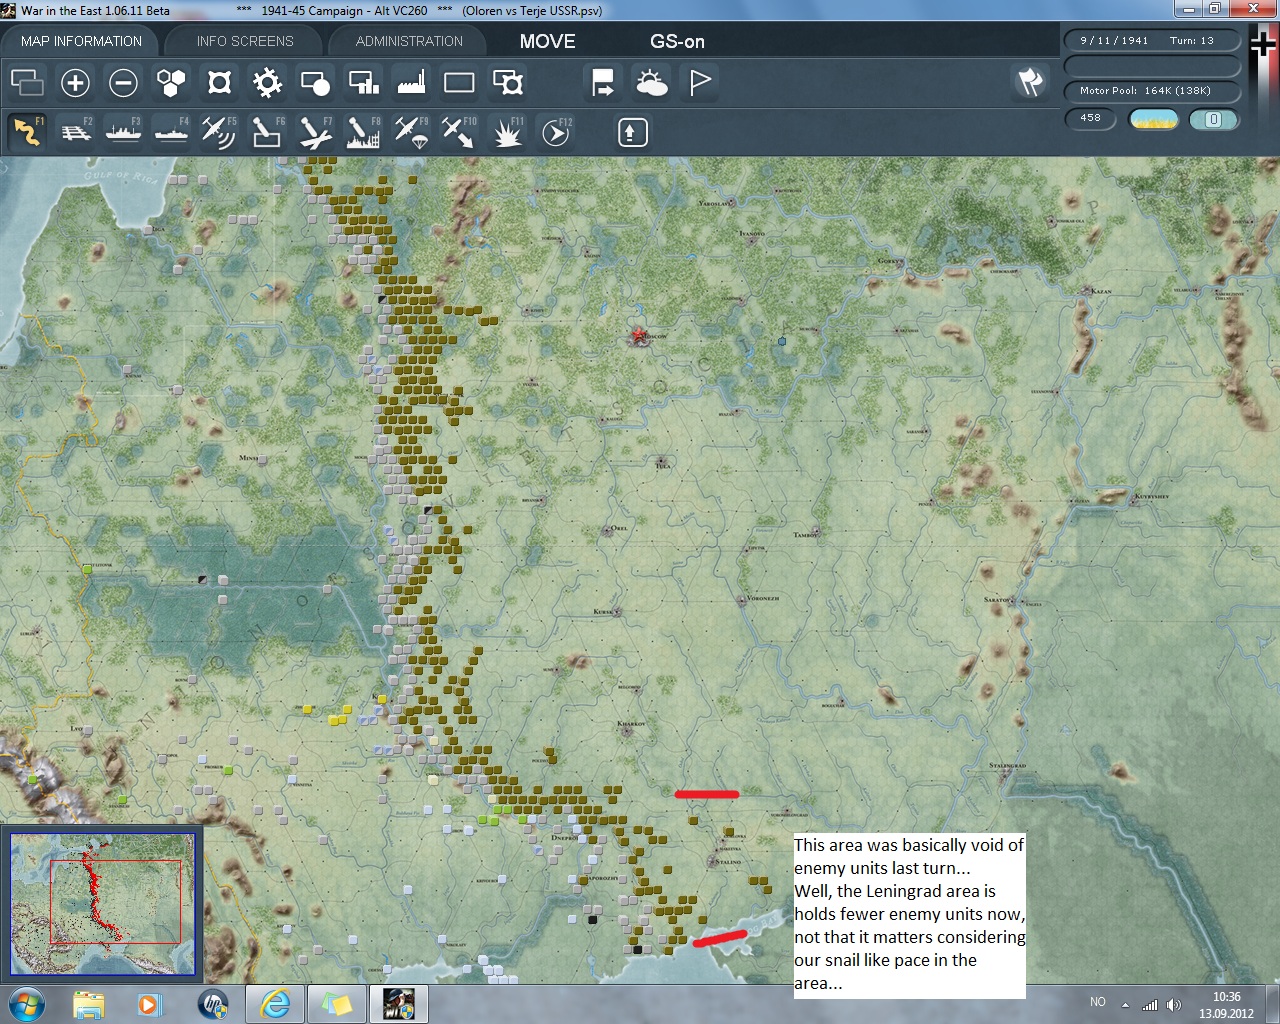Select the F10 air transfer icon
This screenshot has width=1280, height=1024.
[x=459, y=131]
